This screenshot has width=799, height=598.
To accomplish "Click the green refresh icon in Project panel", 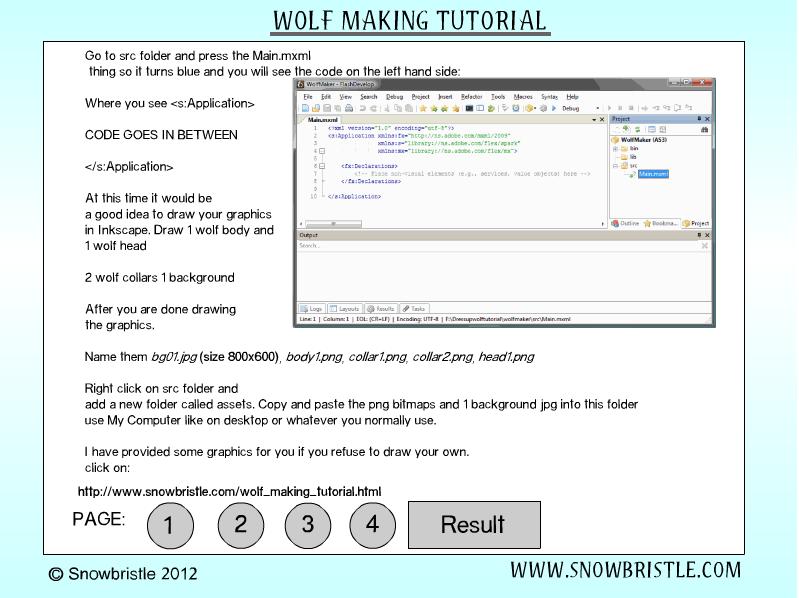I will pyautogui.click(x=637, y=130).
